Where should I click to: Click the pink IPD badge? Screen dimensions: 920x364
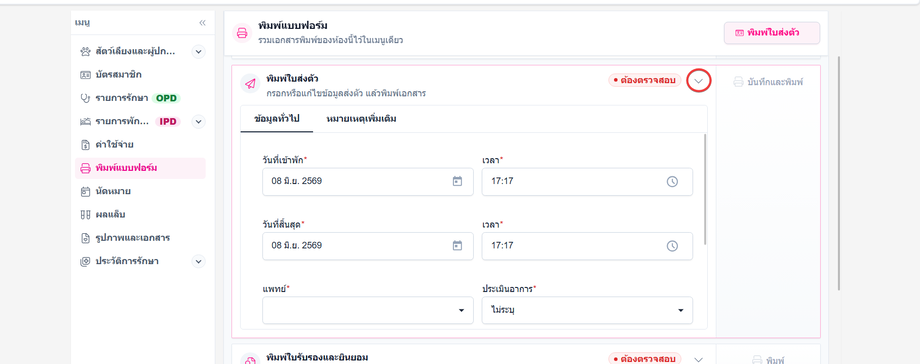[x=168, y=122]
